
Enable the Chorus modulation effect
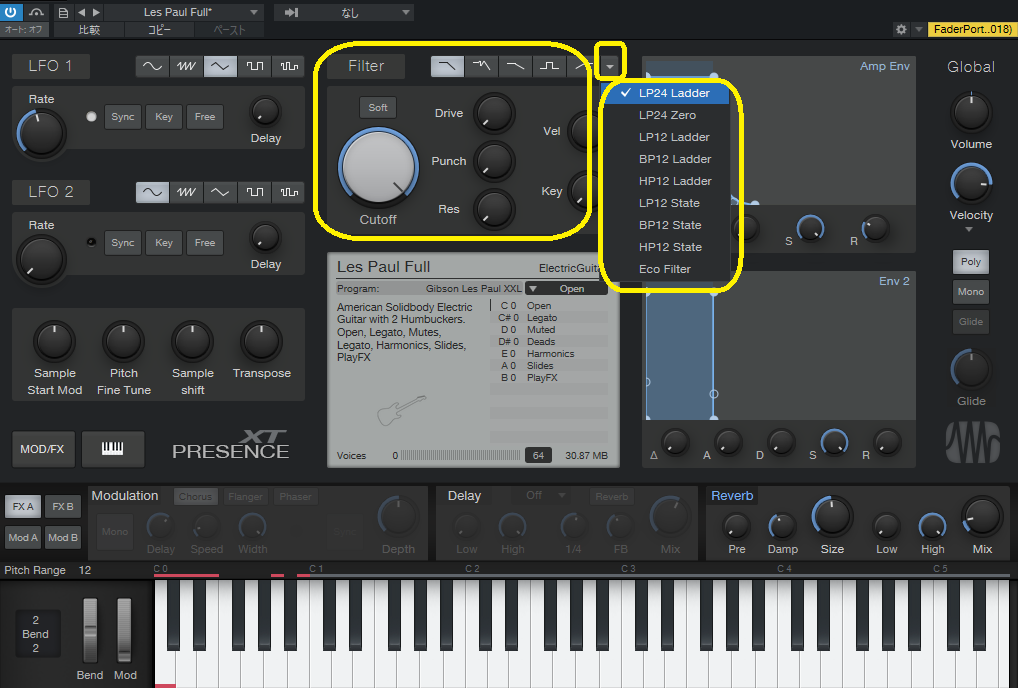point(195,497)
